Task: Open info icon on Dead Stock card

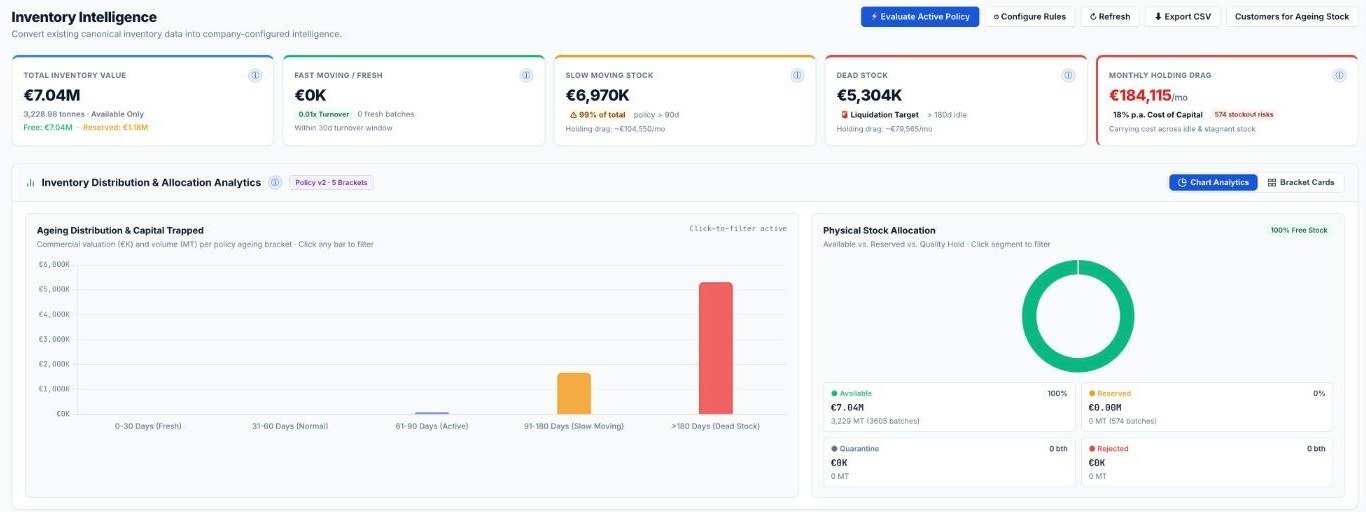Action: click(x=1068, y=75)
